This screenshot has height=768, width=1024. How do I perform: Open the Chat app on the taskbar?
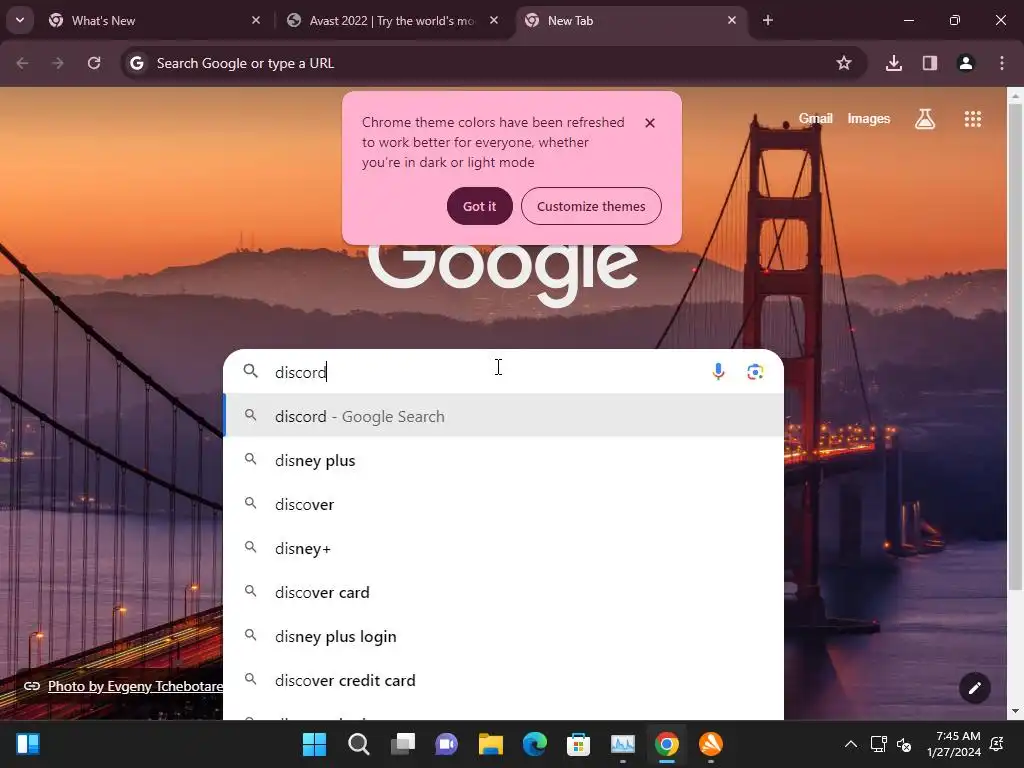[447, 744]
